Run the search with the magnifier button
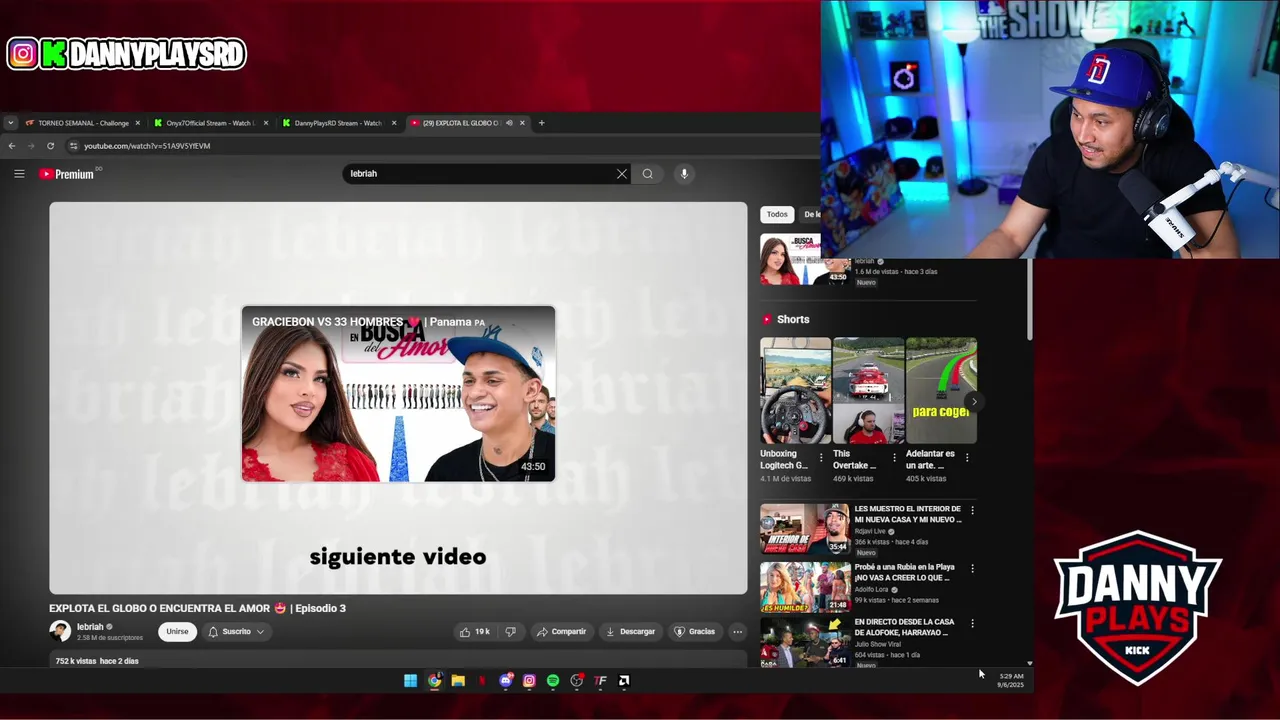Screen dimensions: 1280x720 click(648, 174)
